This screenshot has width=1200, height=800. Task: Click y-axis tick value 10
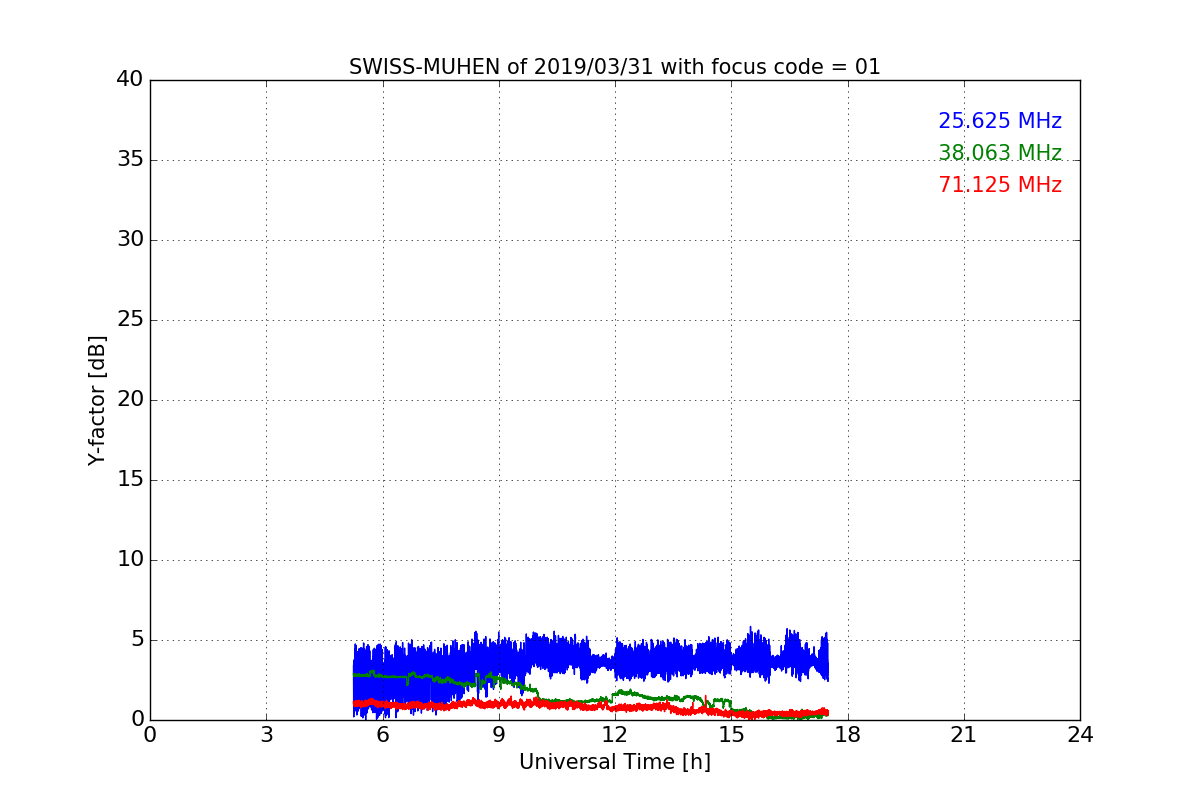[x=130, y=559]
